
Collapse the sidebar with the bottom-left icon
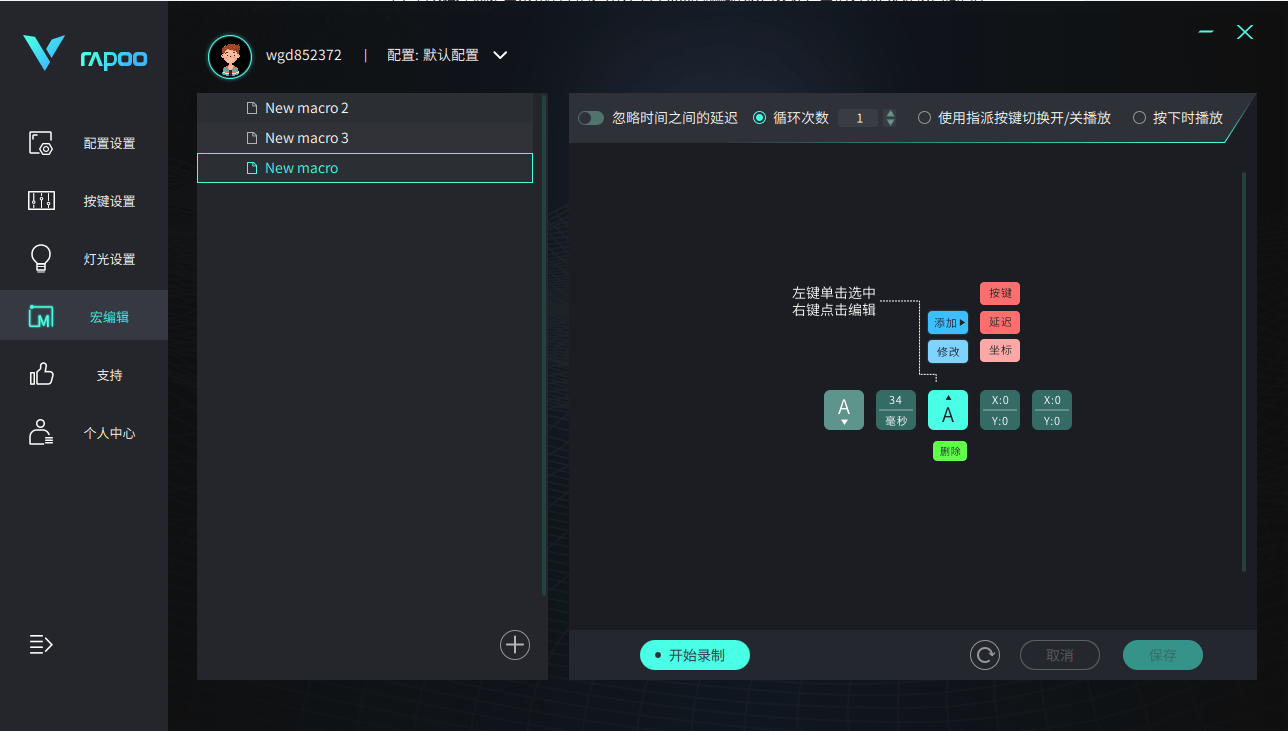pyautogui.click(x=40, y=644)
